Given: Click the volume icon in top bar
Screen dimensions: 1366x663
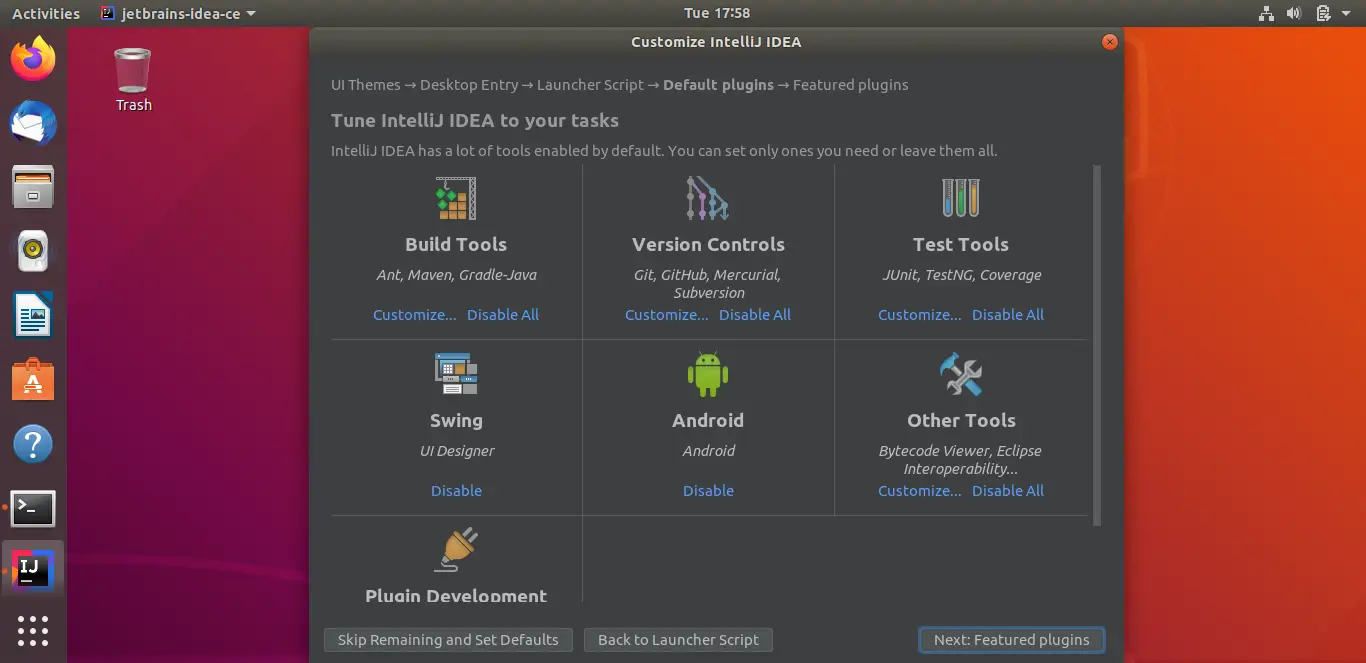Looking at the screenshot, I should (x=1294, y=13).
